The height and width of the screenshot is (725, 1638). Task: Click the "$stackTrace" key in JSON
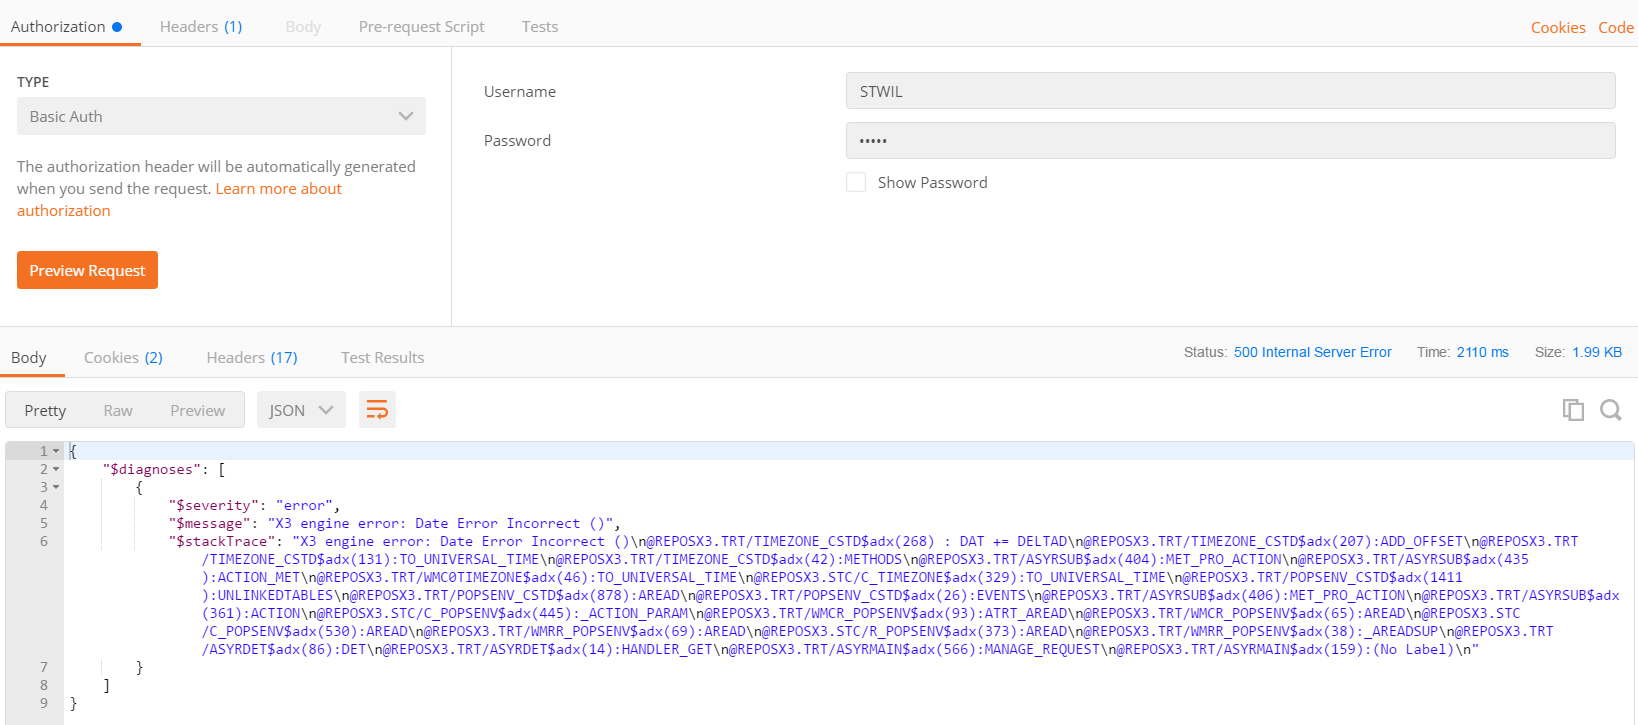pos(222,541)
